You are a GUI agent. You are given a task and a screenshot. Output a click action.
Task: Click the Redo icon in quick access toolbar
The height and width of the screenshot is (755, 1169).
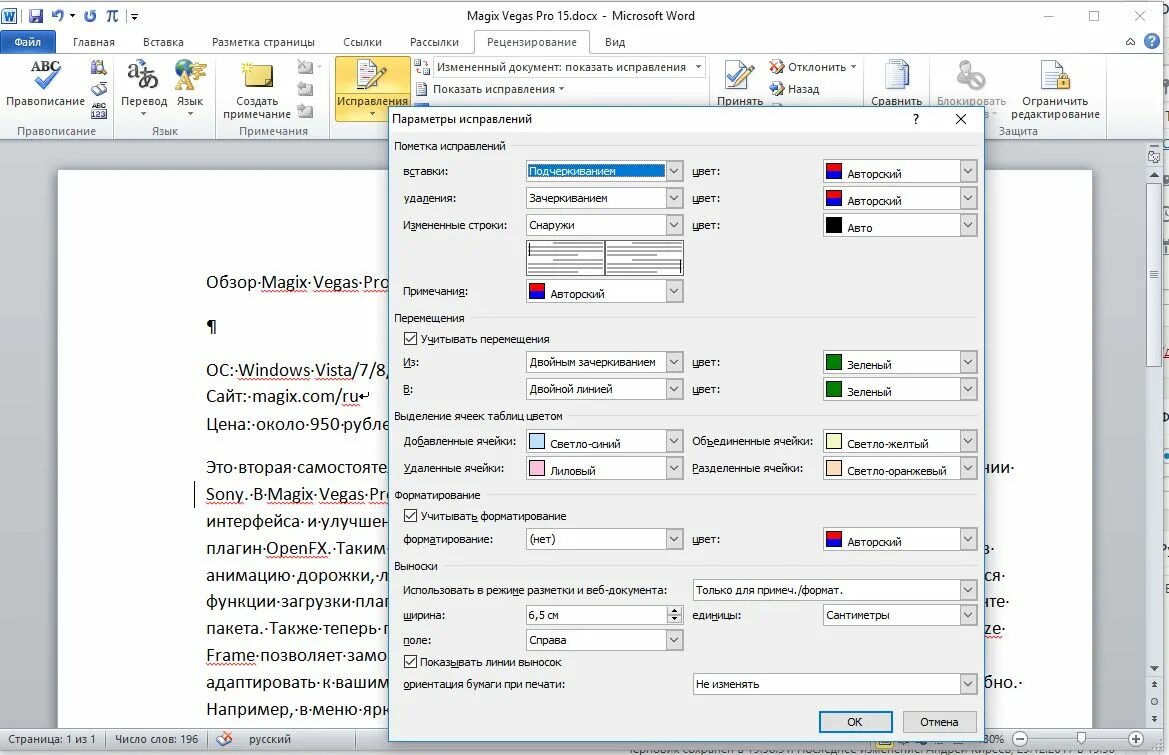pyautogui.click(x=90, y=16)
